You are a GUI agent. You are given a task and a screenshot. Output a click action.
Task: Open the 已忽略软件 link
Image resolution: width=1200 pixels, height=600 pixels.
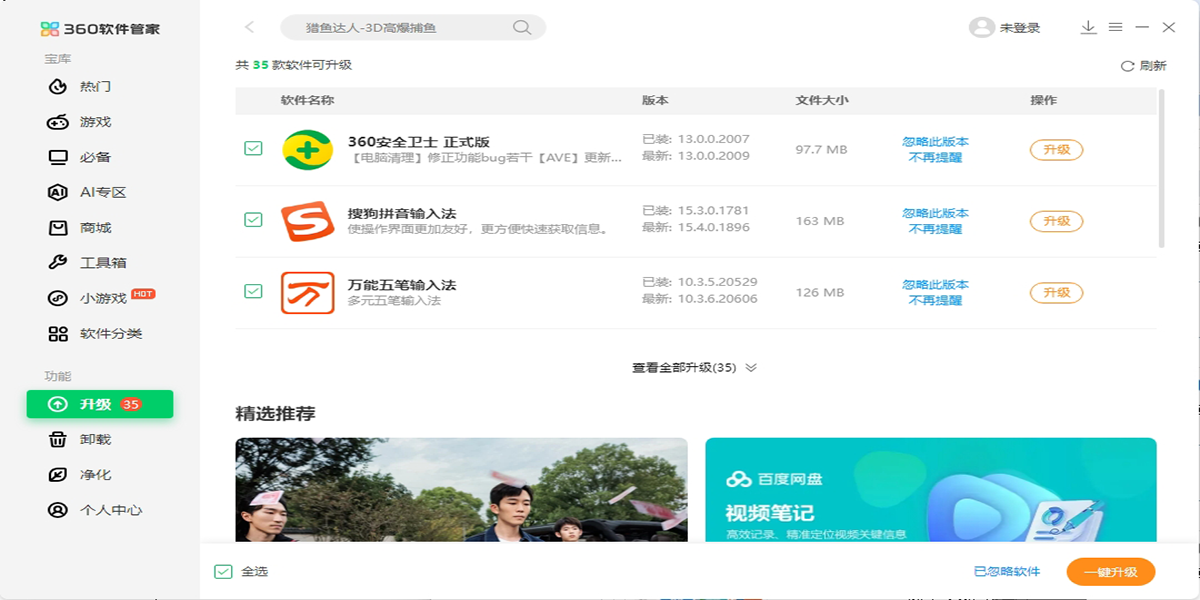click(x=1006, y=572)
